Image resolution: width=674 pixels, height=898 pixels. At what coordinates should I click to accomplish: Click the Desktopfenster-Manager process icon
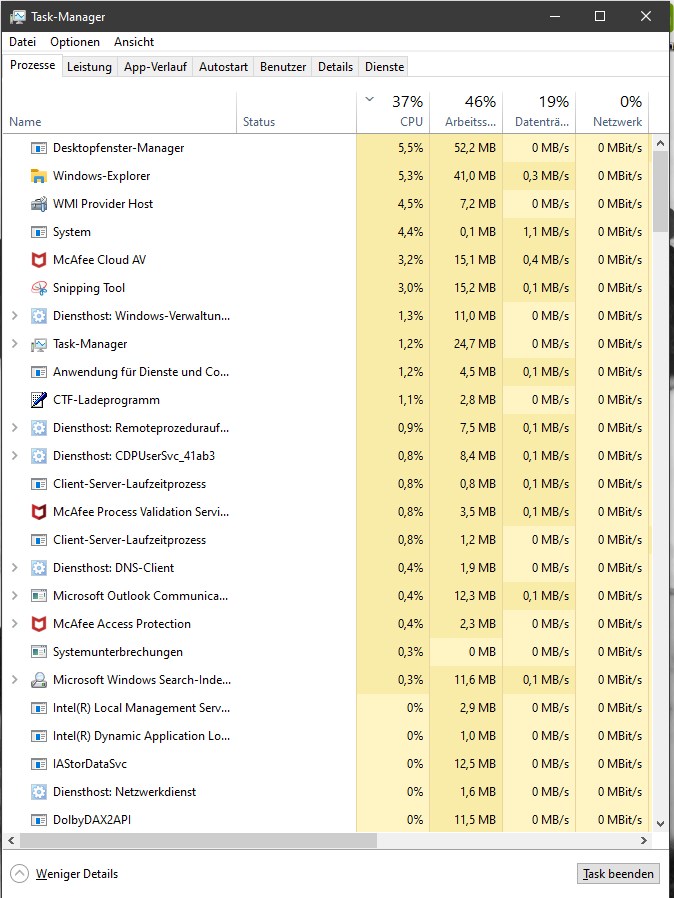tap(38, 148)
